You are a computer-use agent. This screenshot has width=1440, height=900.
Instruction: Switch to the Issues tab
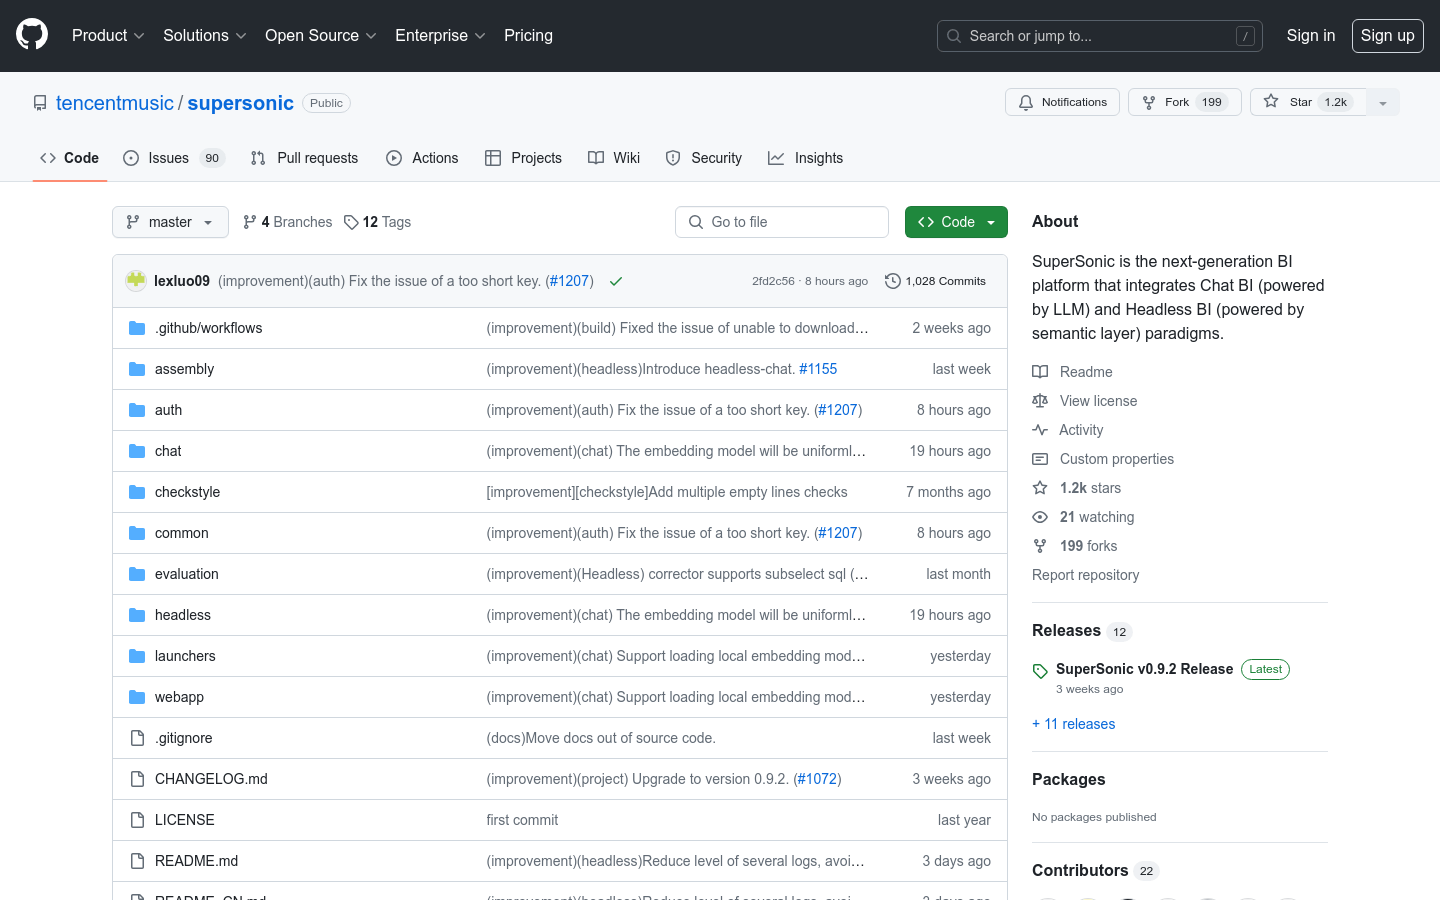click(x=174, y=158)
